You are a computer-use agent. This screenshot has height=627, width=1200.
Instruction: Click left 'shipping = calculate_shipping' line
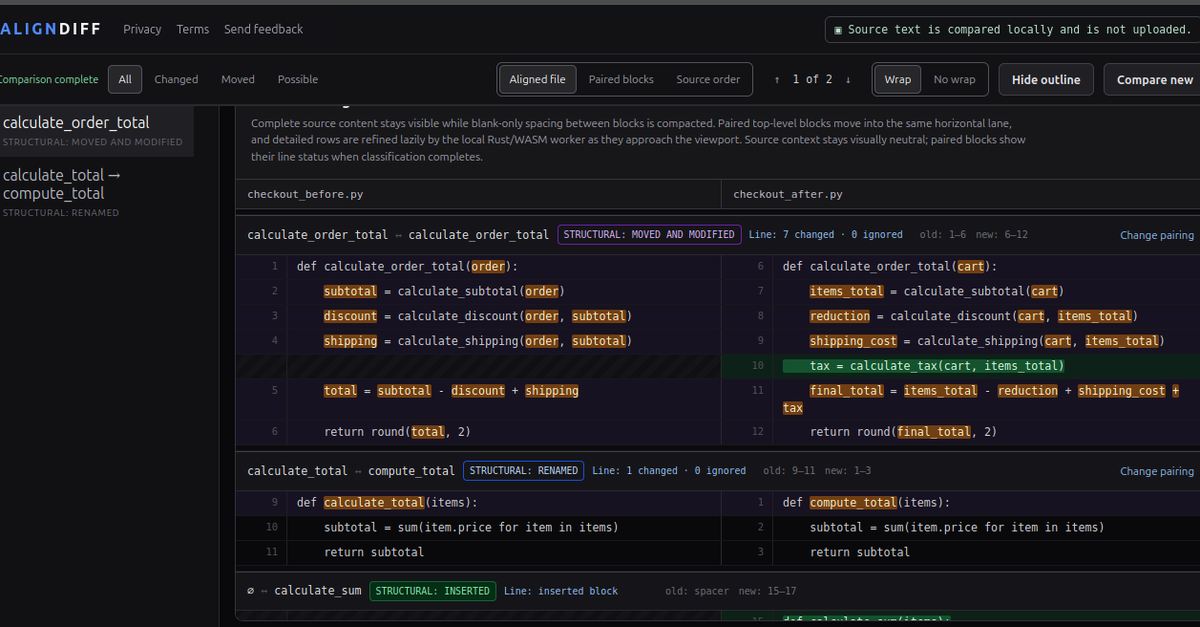[478, 341]
